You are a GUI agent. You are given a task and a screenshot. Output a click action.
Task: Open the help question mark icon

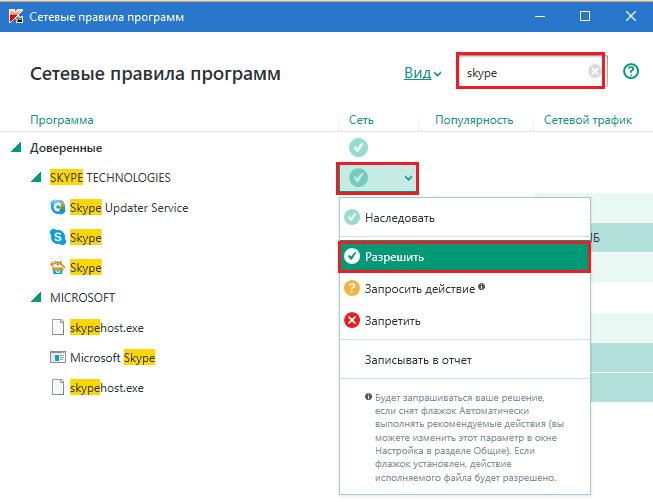[631, 71]
